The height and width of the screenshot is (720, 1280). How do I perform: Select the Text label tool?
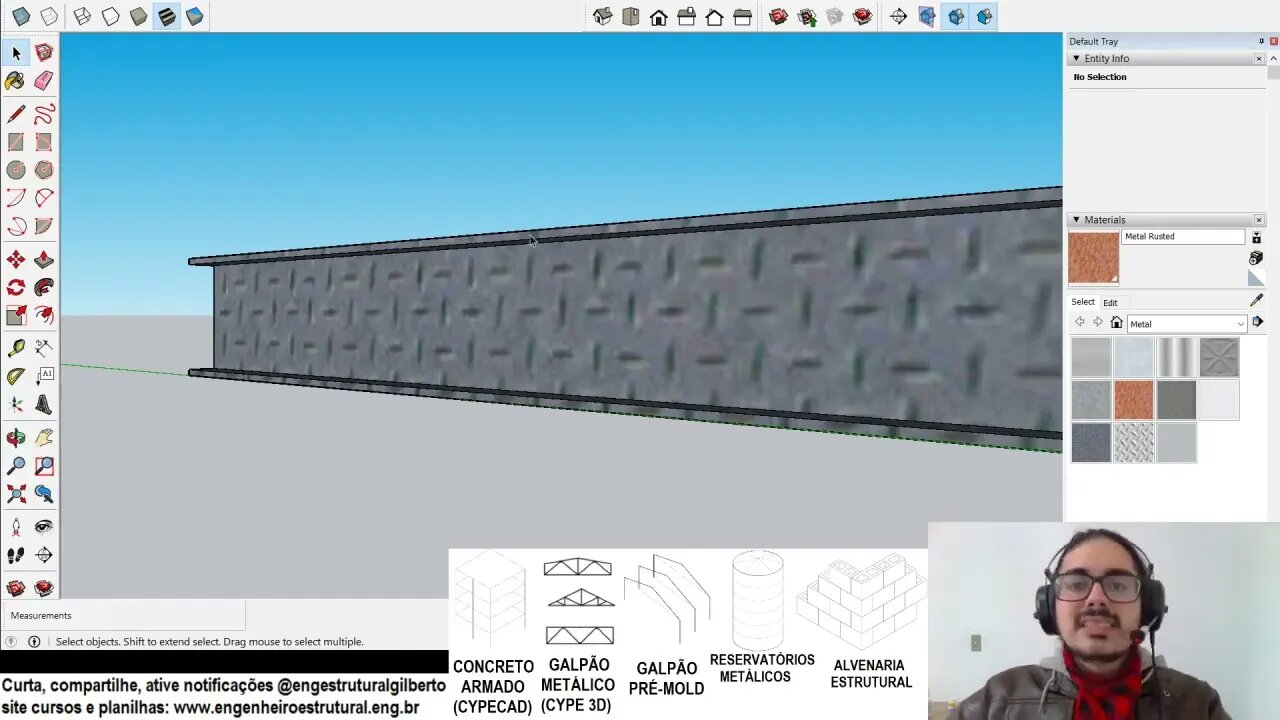(44, 377)
